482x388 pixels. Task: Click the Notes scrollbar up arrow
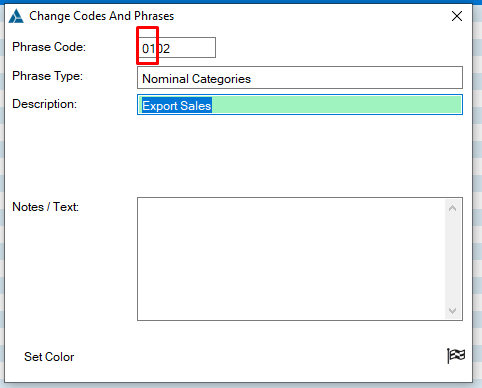pos(452,208)
